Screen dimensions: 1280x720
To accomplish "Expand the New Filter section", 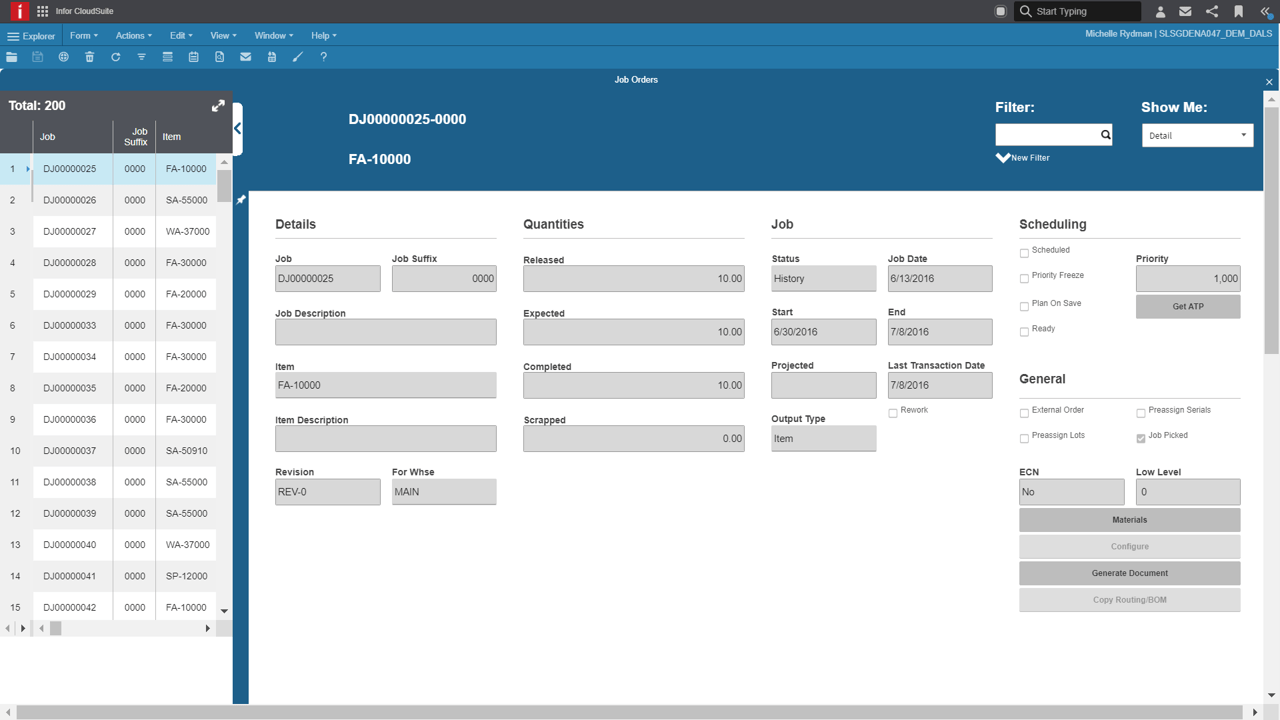I will 1022,157.
